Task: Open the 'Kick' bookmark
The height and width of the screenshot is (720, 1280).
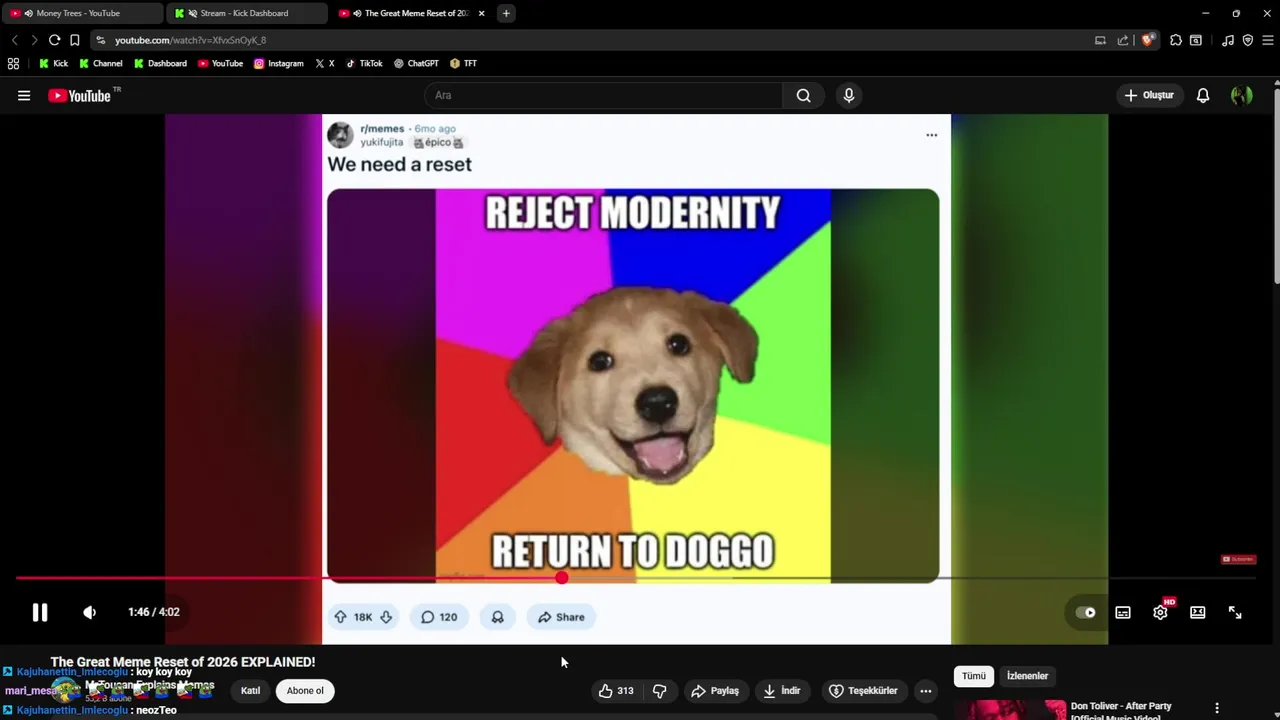Action: point(53,63)
